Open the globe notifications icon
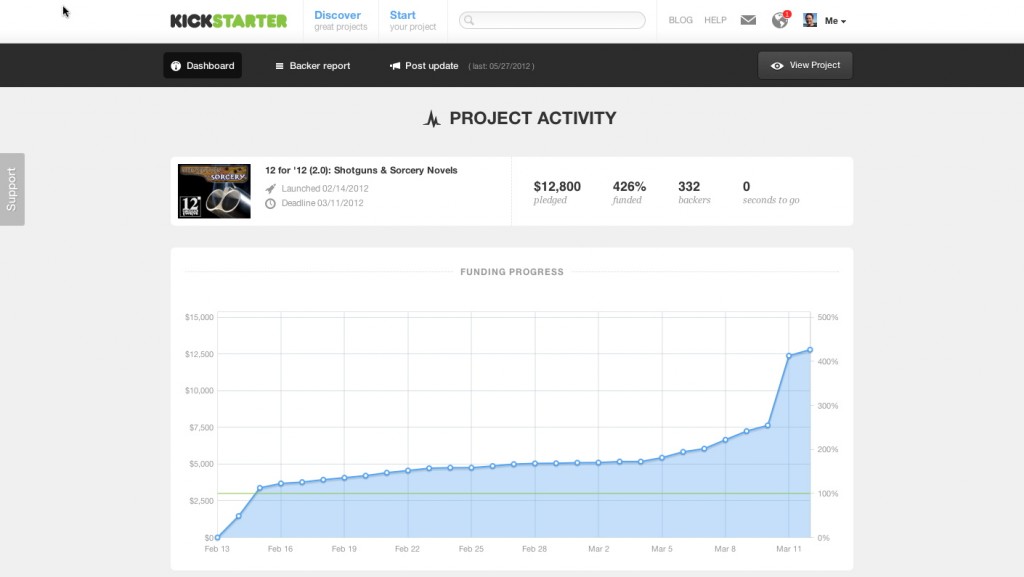 [780, 20]
